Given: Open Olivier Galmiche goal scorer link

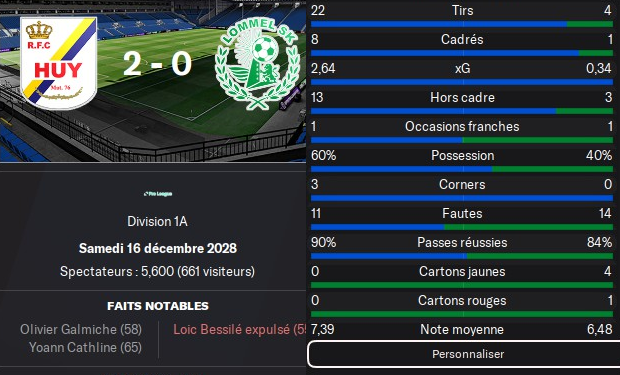Looking at the screenshot, I should coord(81,329).
